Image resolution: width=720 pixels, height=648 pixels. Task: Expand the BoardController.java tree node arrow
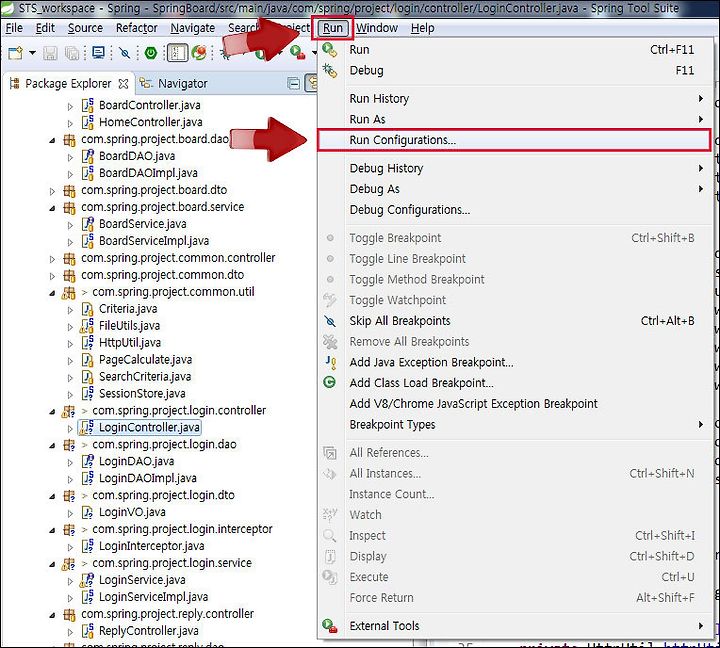coord(70,106)
